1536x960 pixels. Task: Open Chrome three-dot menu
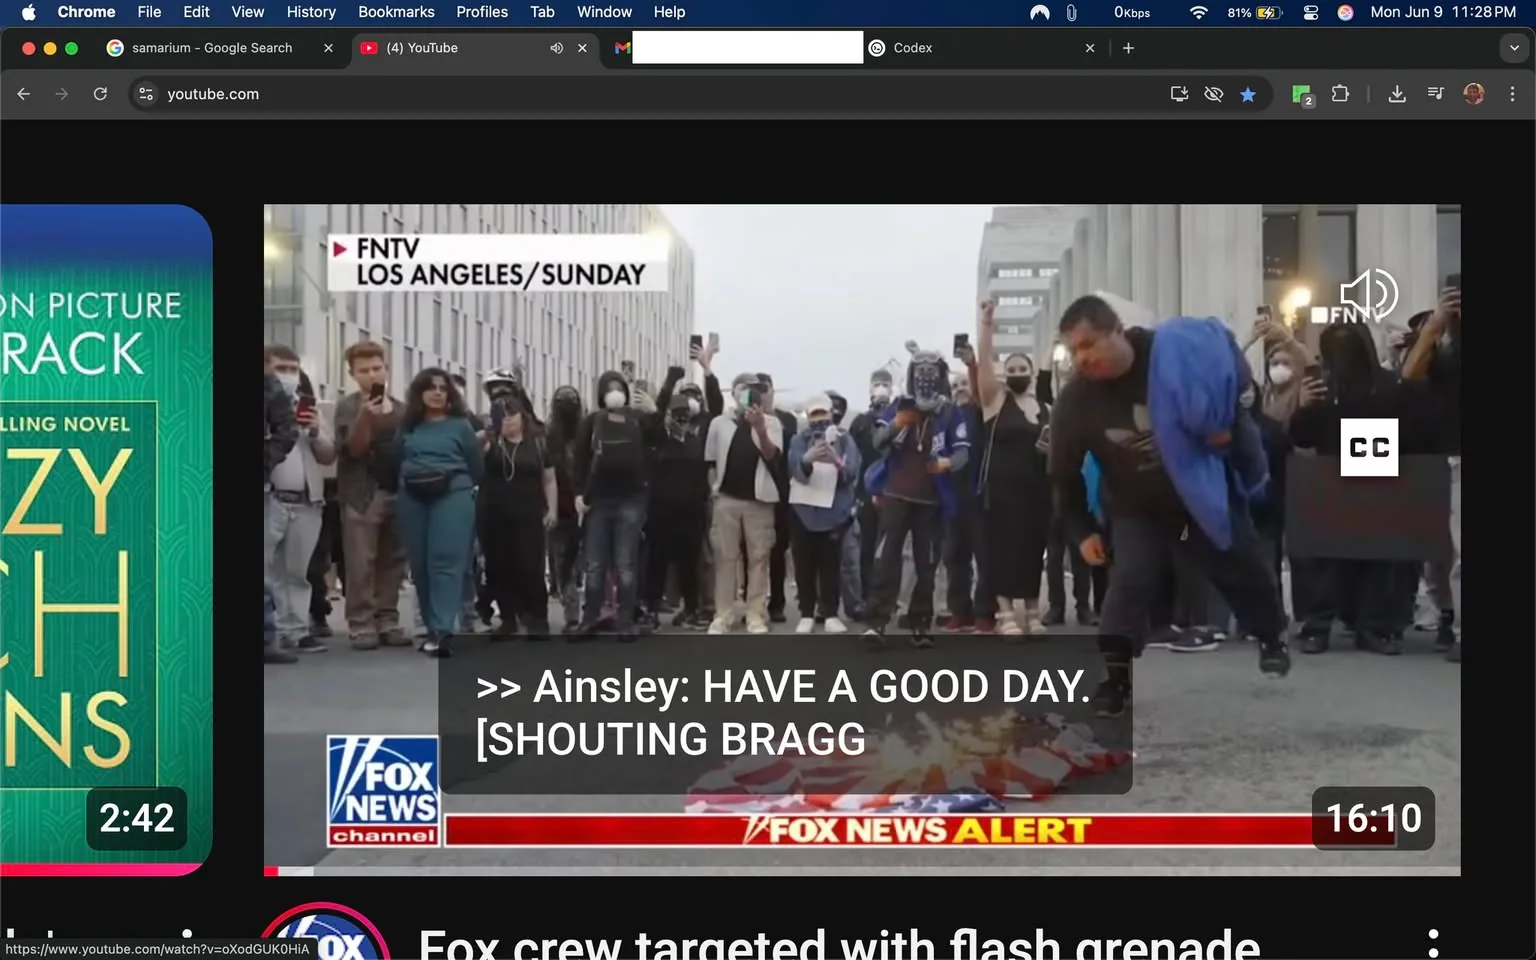point(1512,94)
